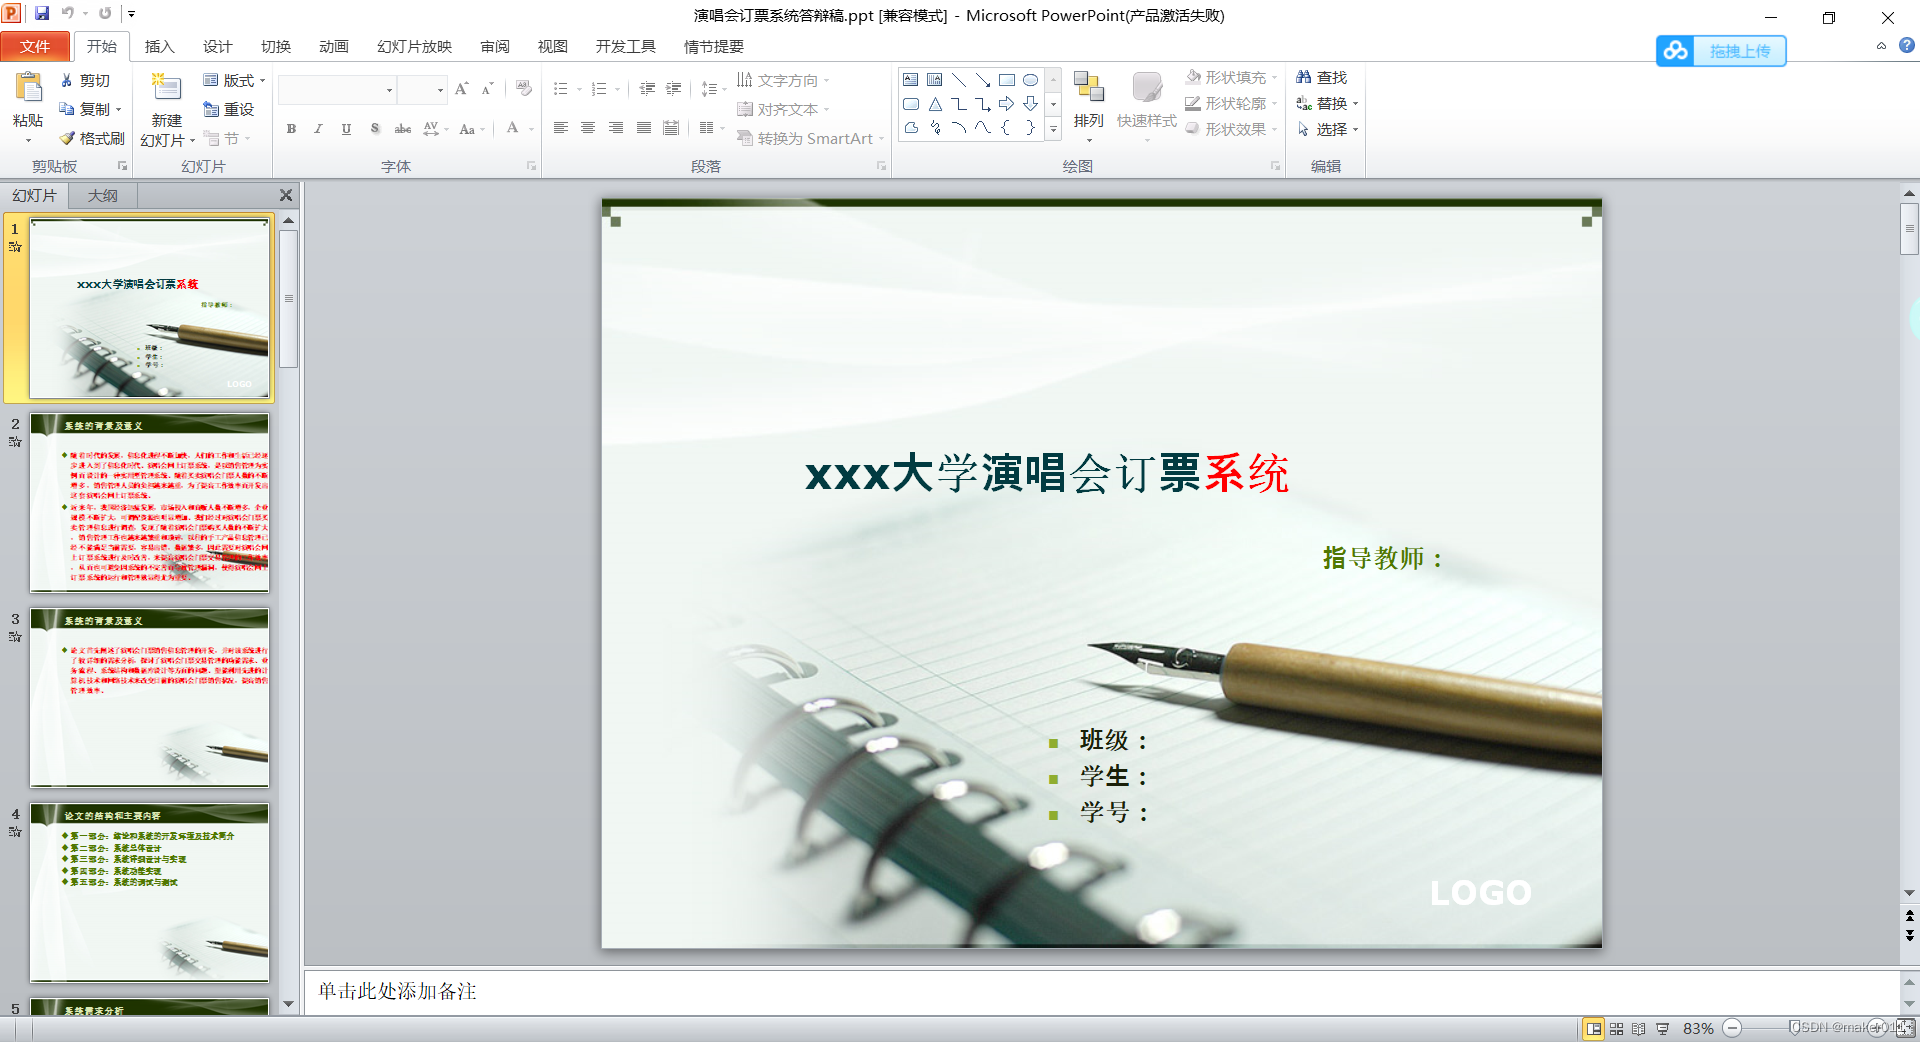Select the isosceles triangle shape
Screen dimensions: 1920x1042
click(x=935, y=104)
